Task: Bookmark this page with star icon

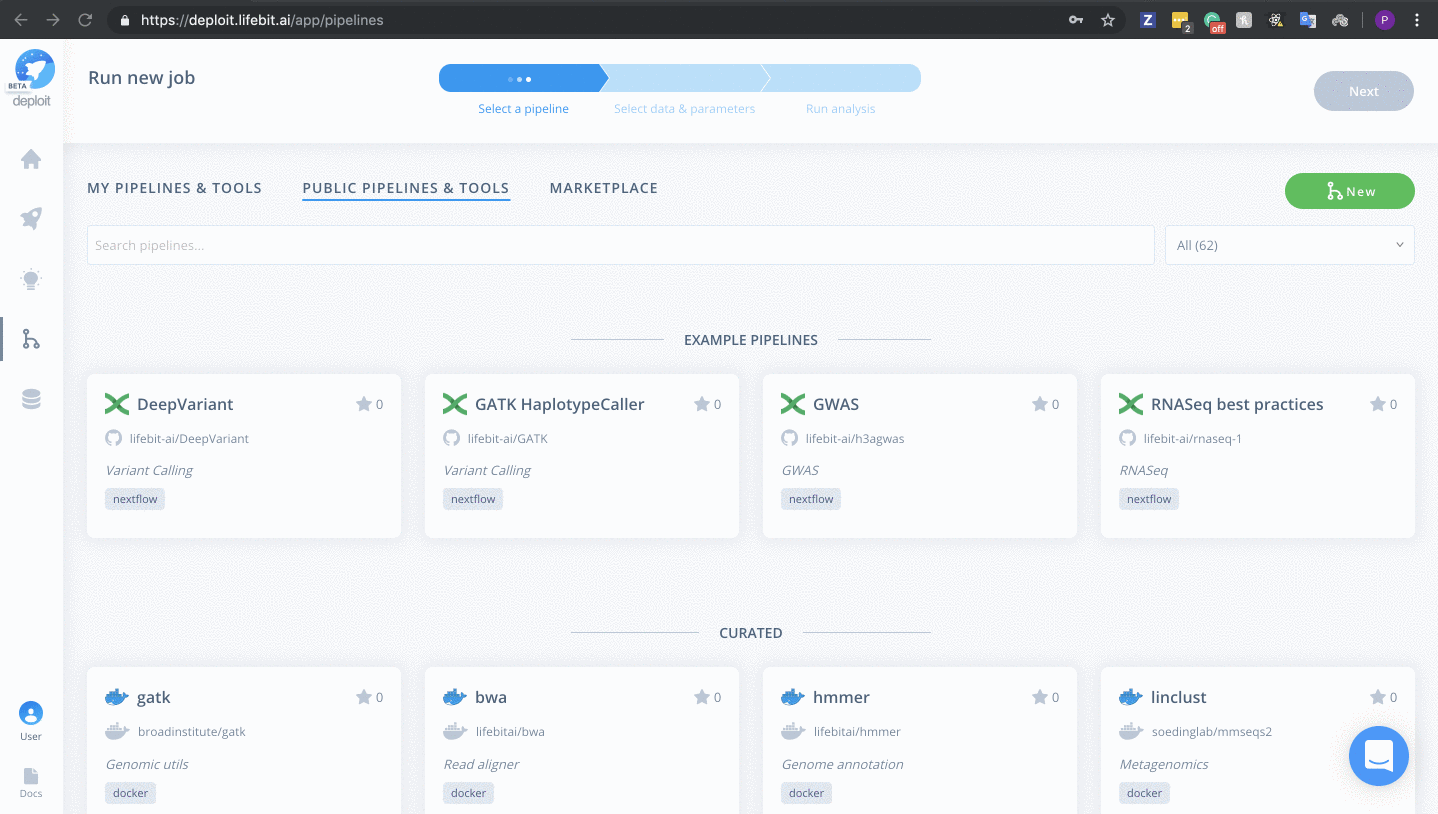Action: pyautogui.click(x=1108, y=19)
